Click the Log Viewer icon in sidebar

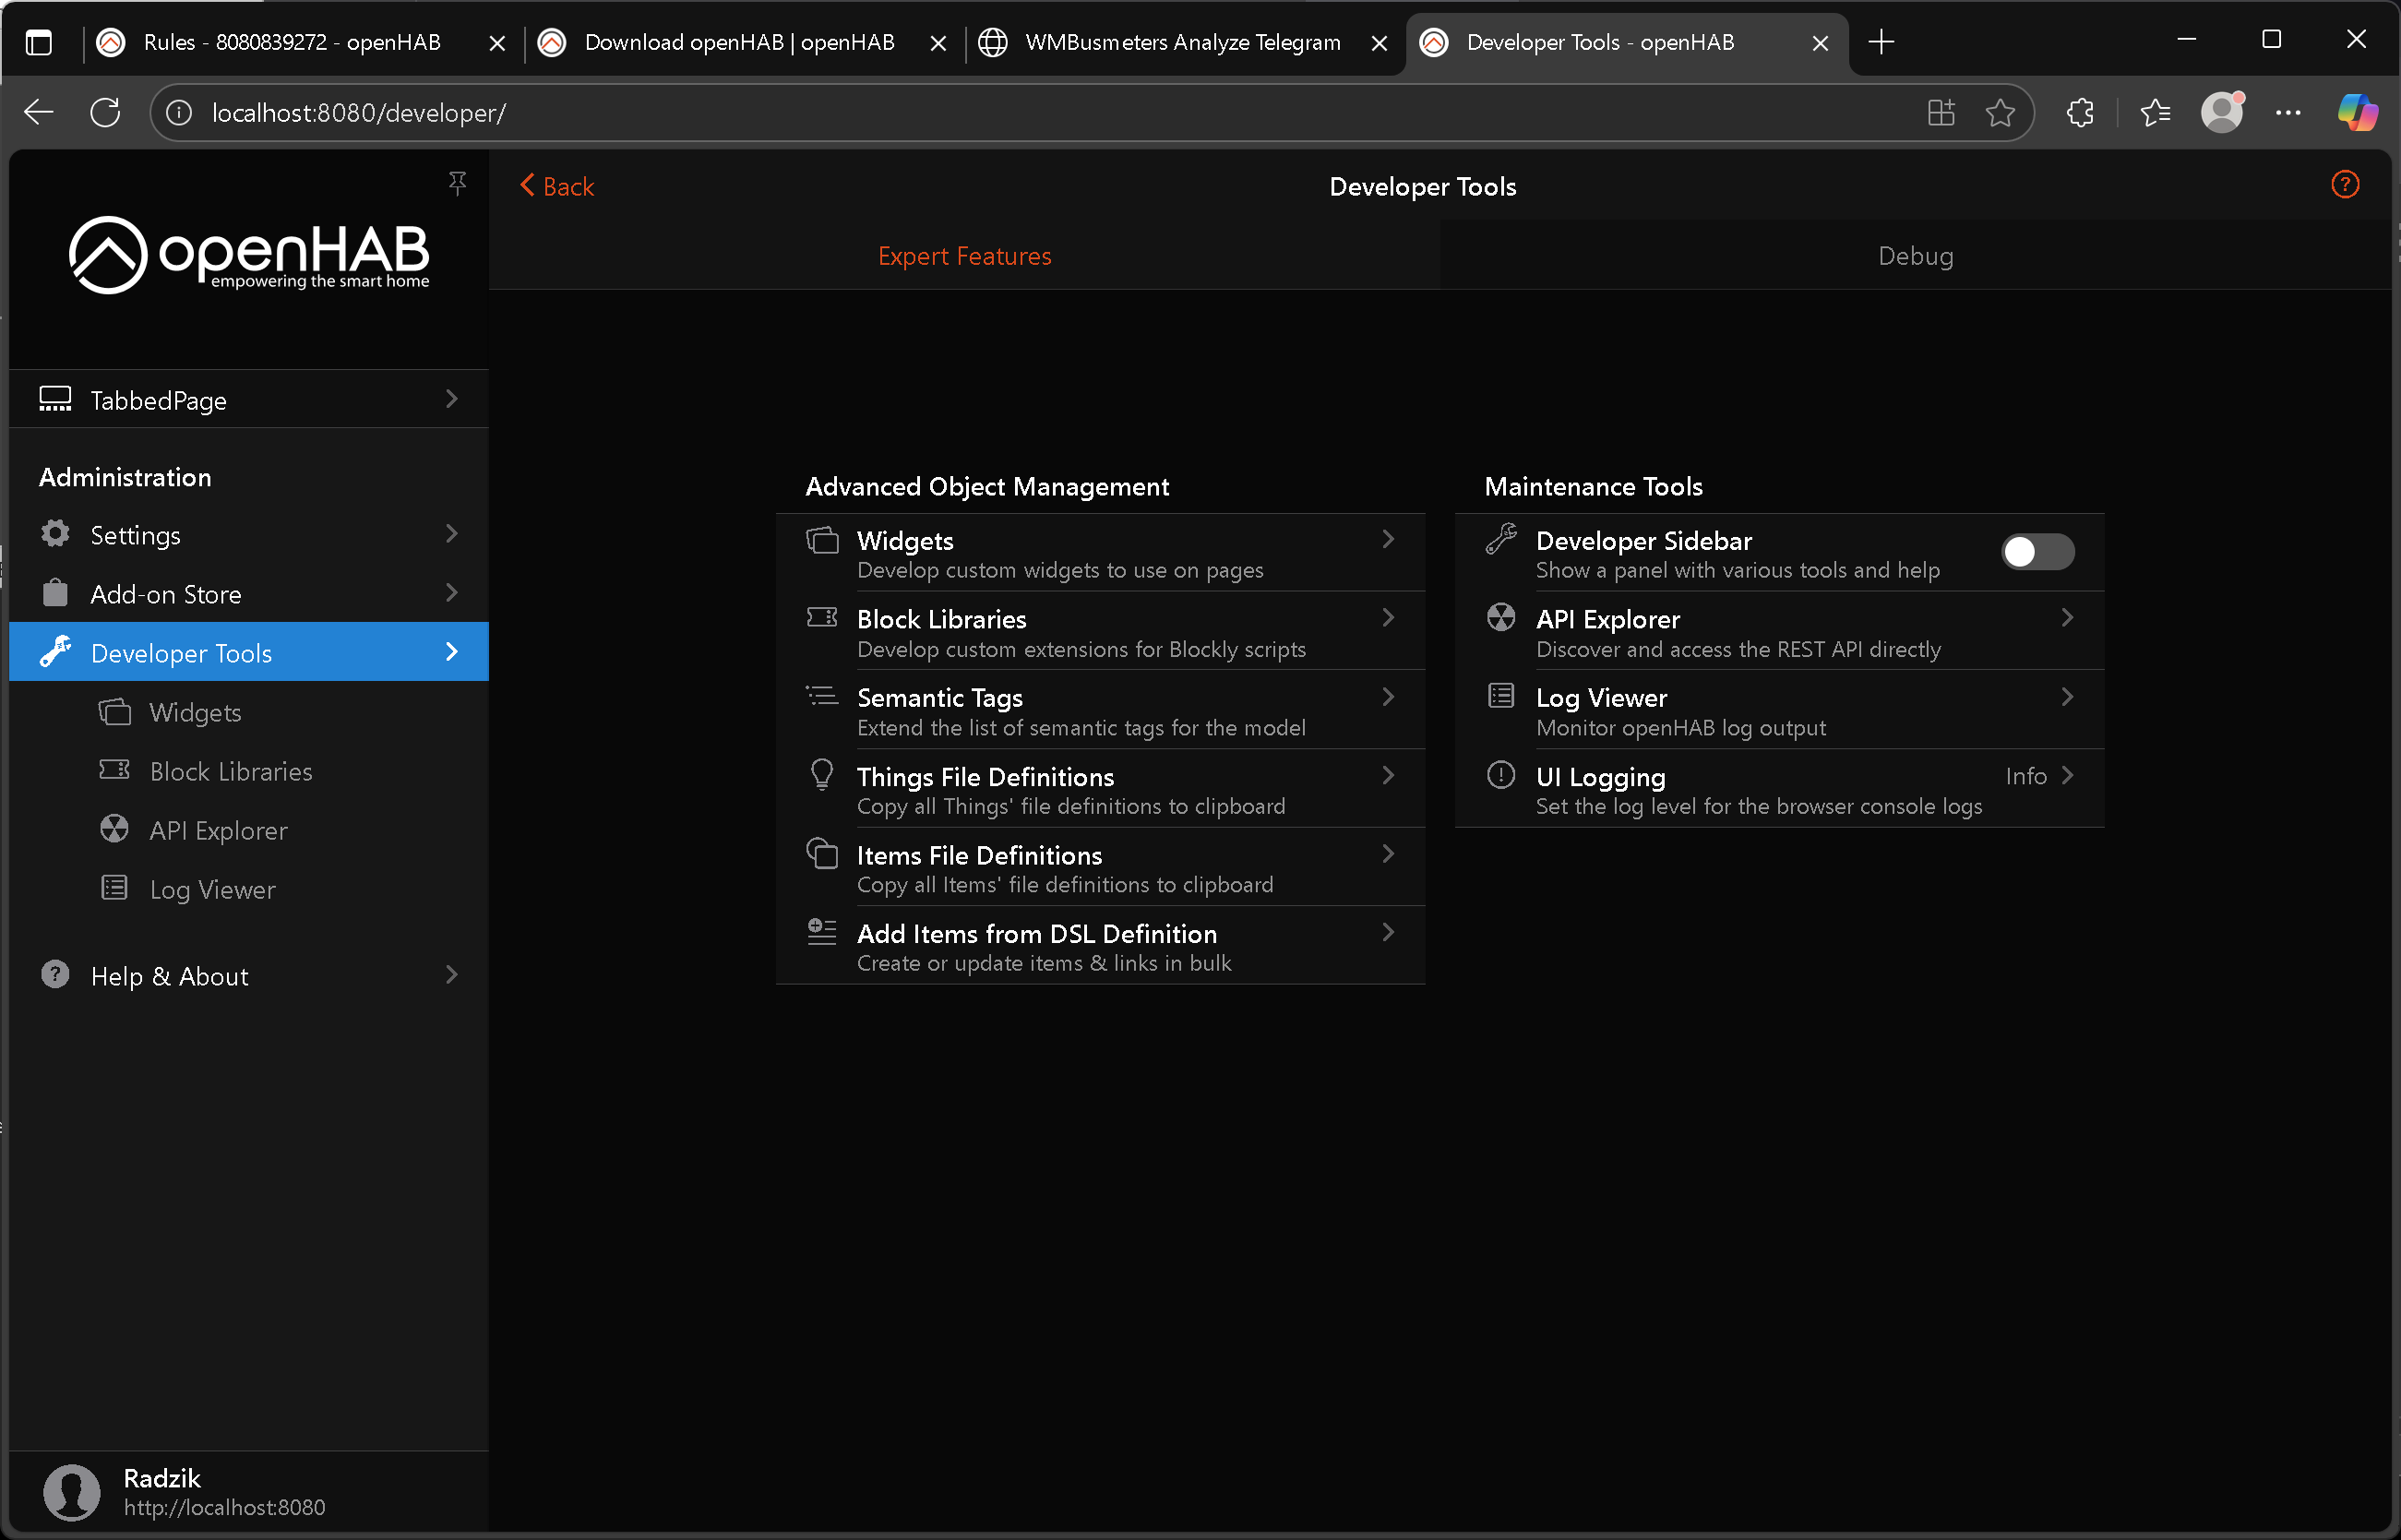pyautogui.click(x=115, y=888)
